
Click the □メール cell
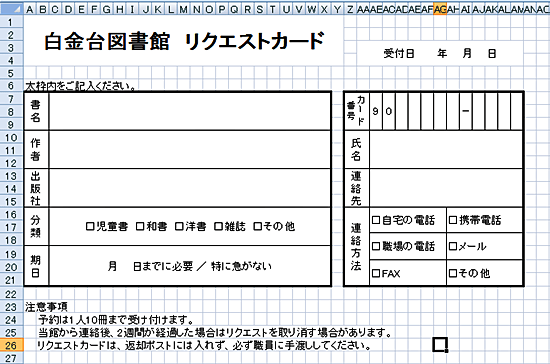pos(485,246)
